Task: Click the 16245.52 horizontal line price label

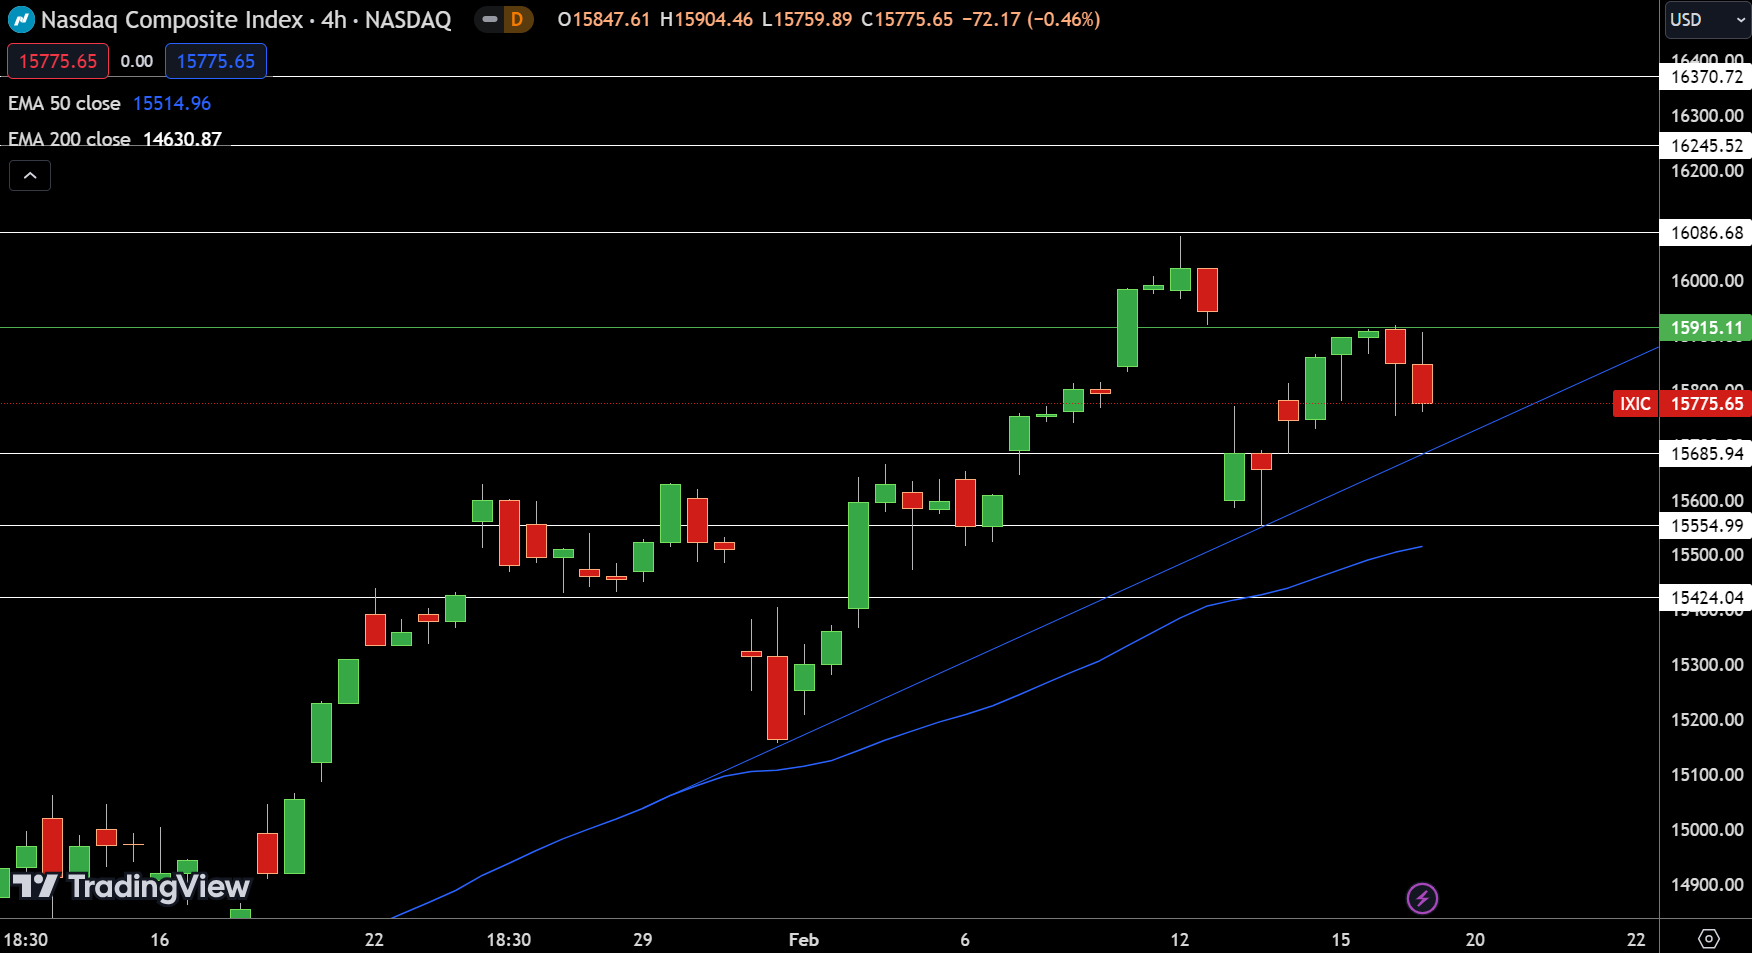Action: [x=1706, y=146]
